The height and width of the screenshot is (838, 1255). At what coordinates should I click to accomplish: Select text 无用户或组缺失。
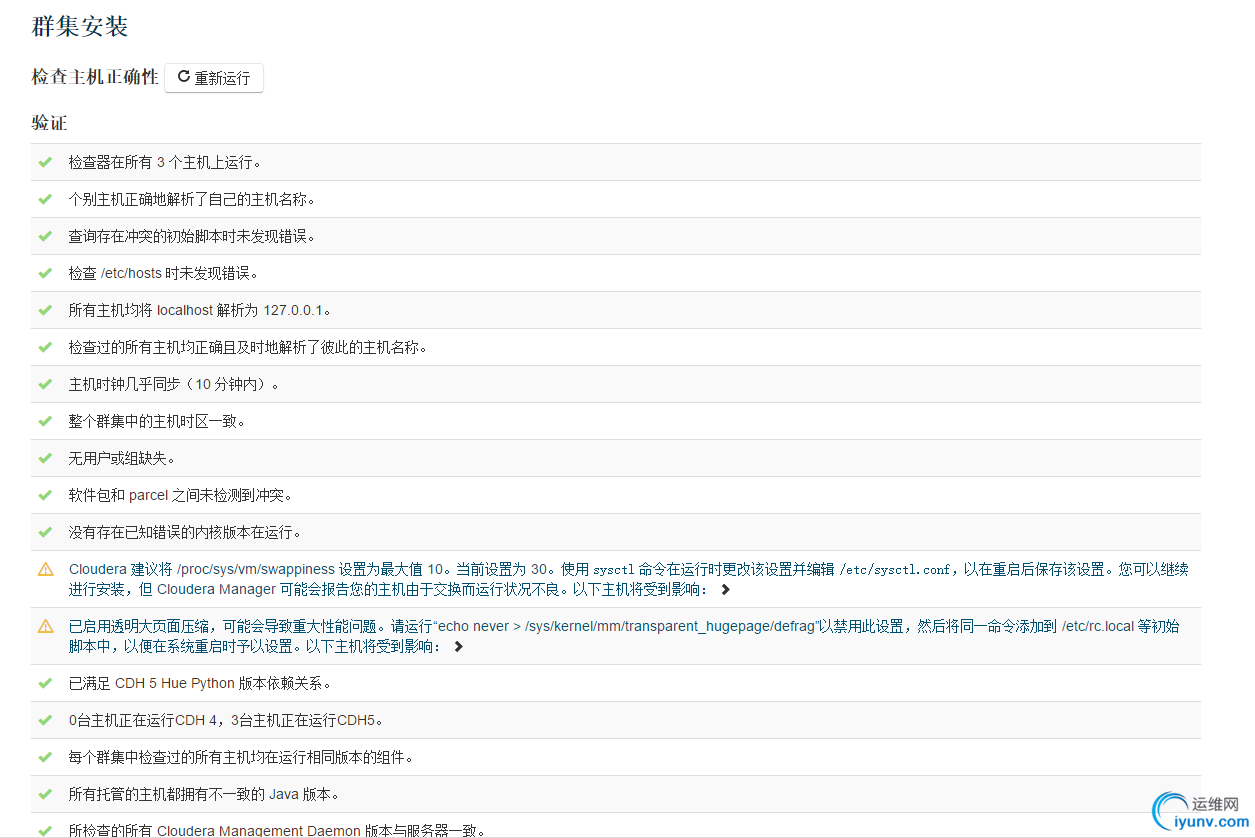point(122,458)
